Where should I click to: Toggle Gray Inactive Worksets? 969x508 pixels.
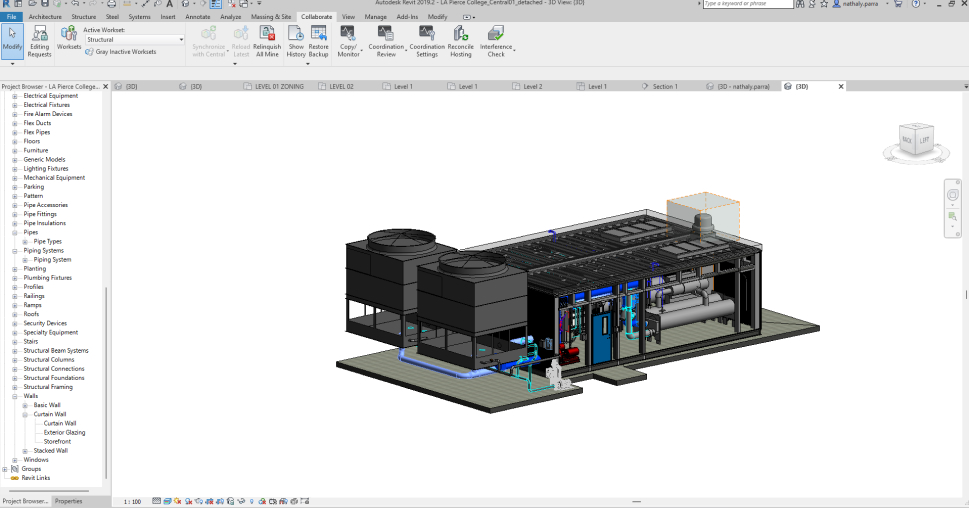[120, 52]
